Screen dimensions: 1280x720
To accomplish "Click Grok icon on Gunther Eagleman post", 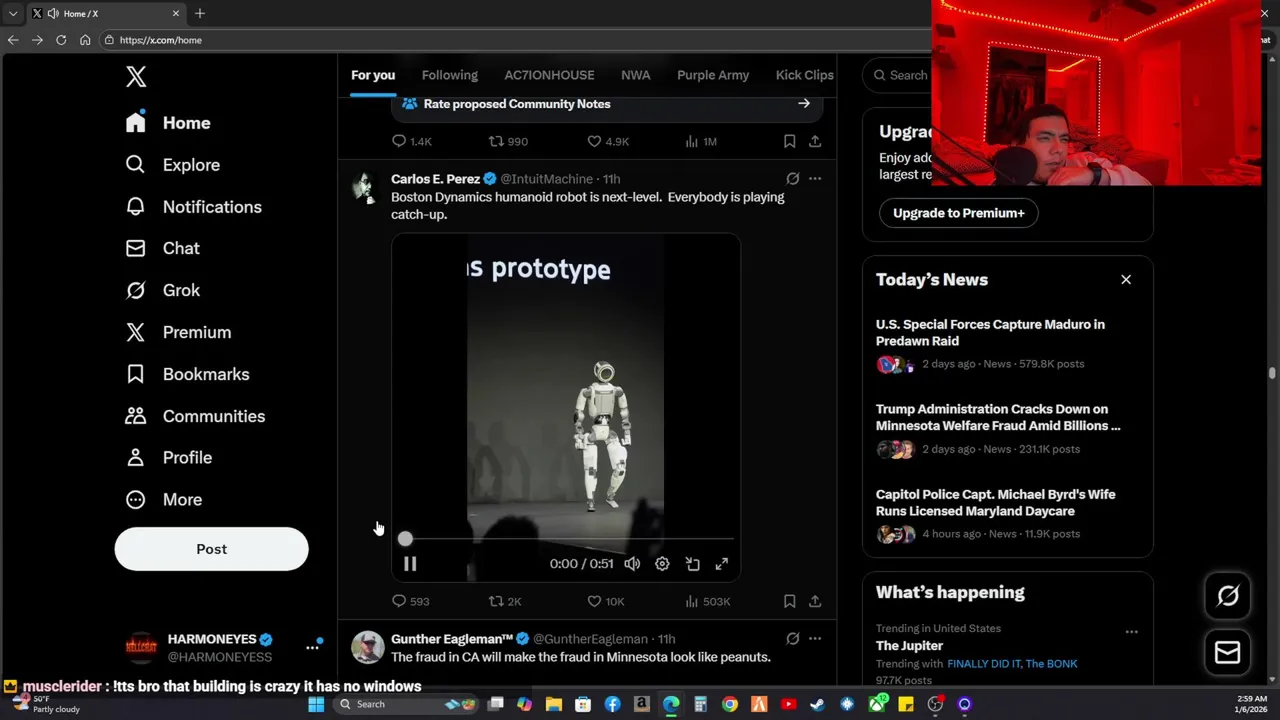I will pos(792,639).
